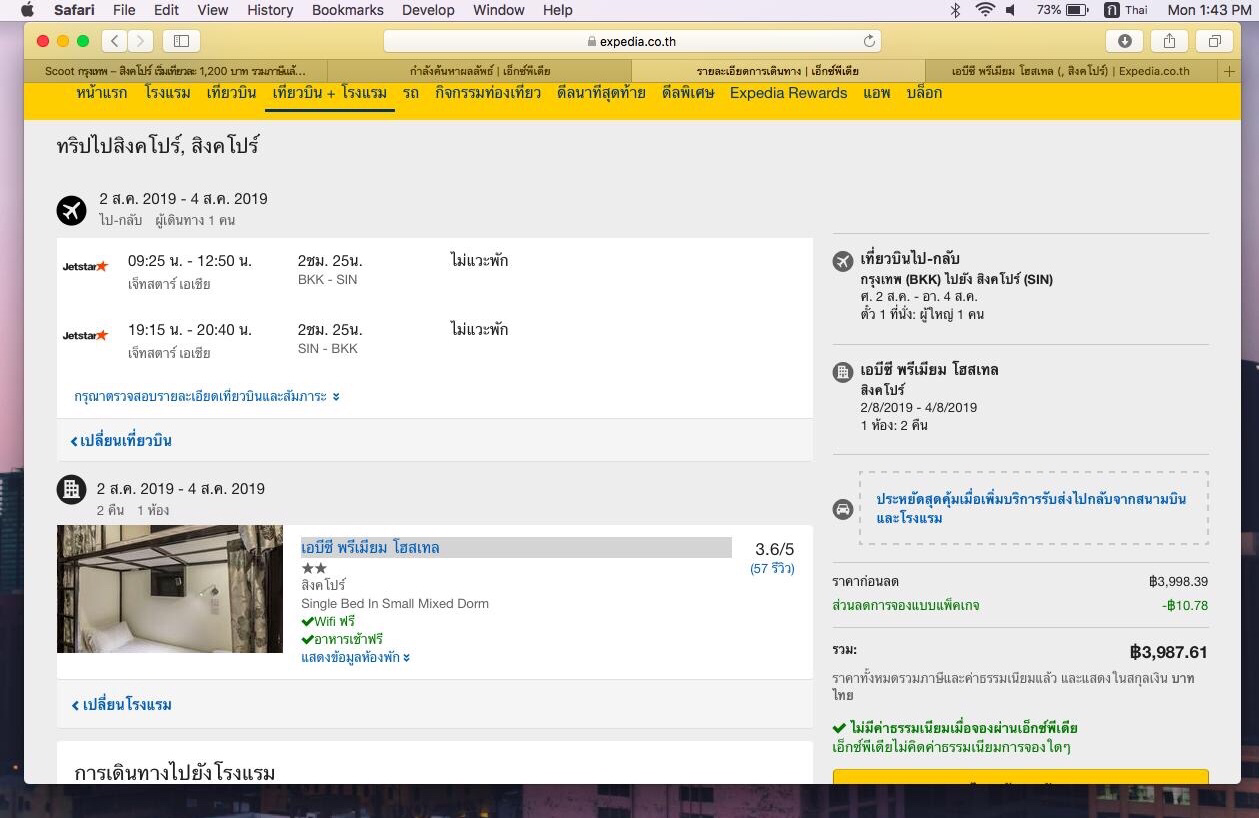Screen dimensions: 1259x818
Task: Go forward with Safari forward arrow
Action: pyautogui.click(x=140, y=41)
